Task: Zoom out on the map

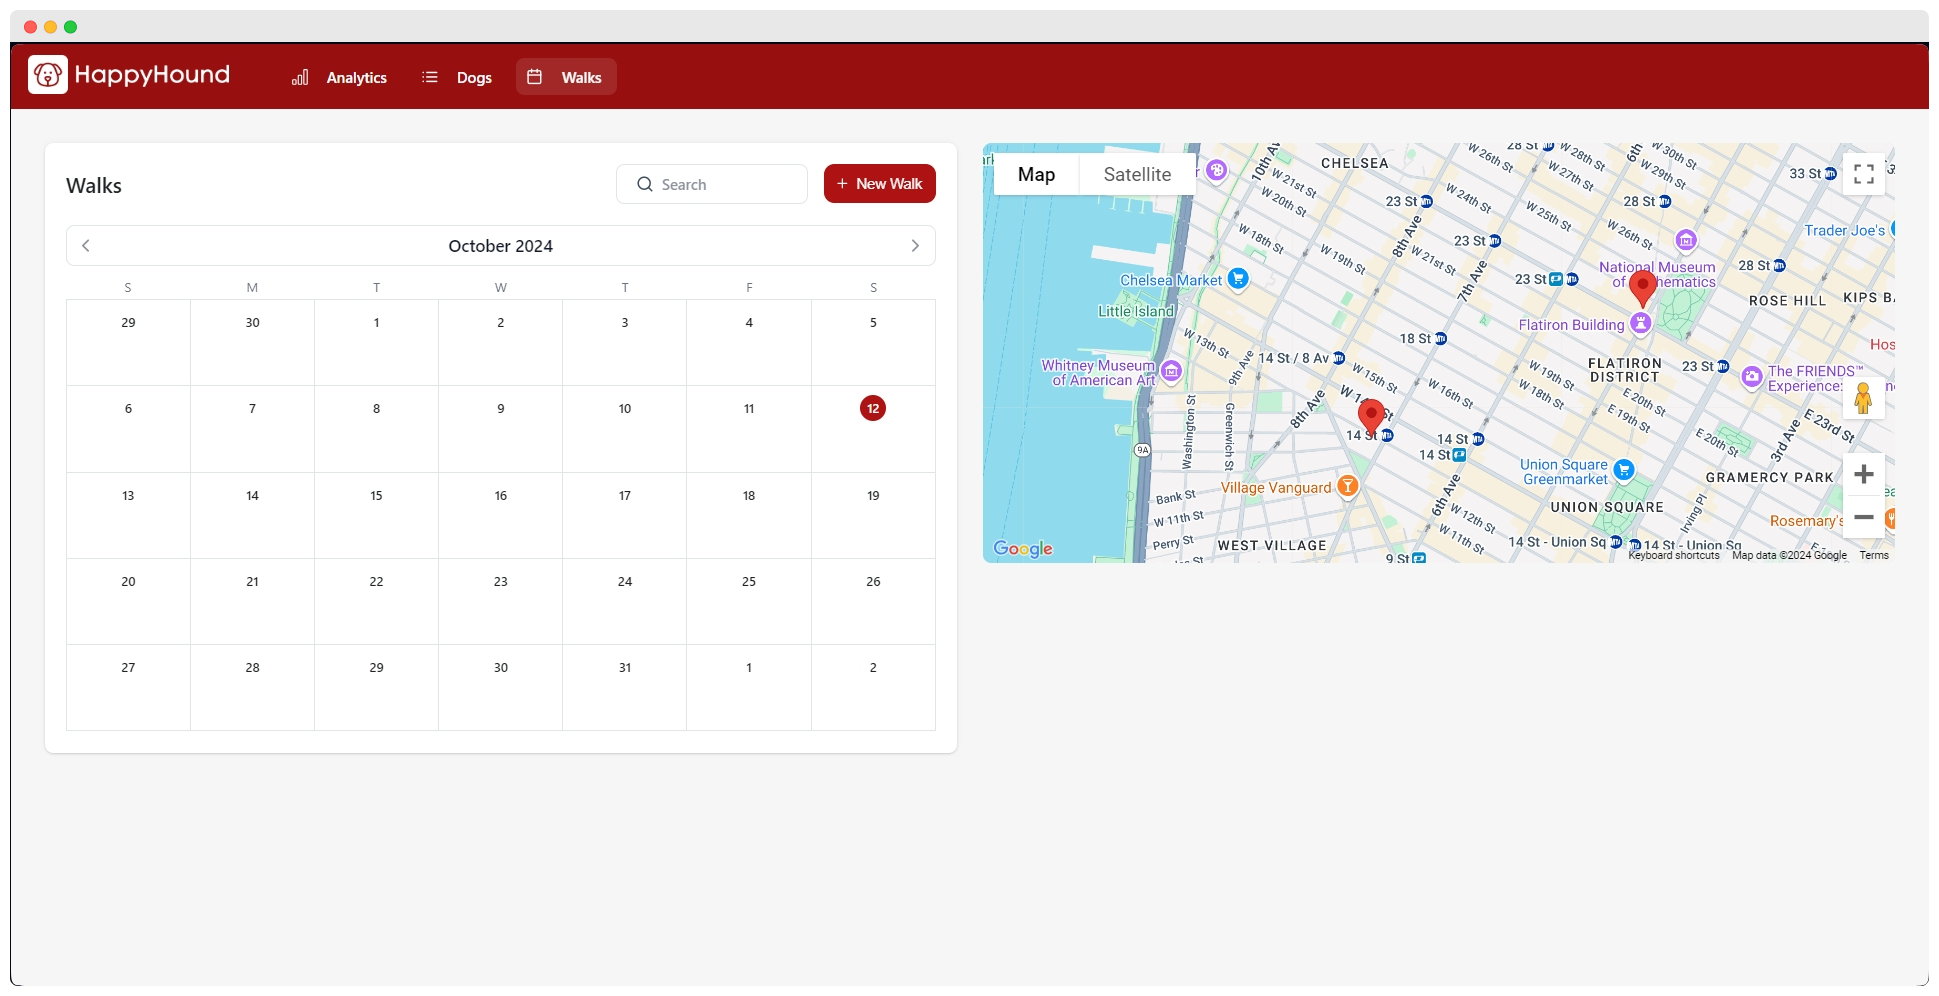Action: 1863,518
